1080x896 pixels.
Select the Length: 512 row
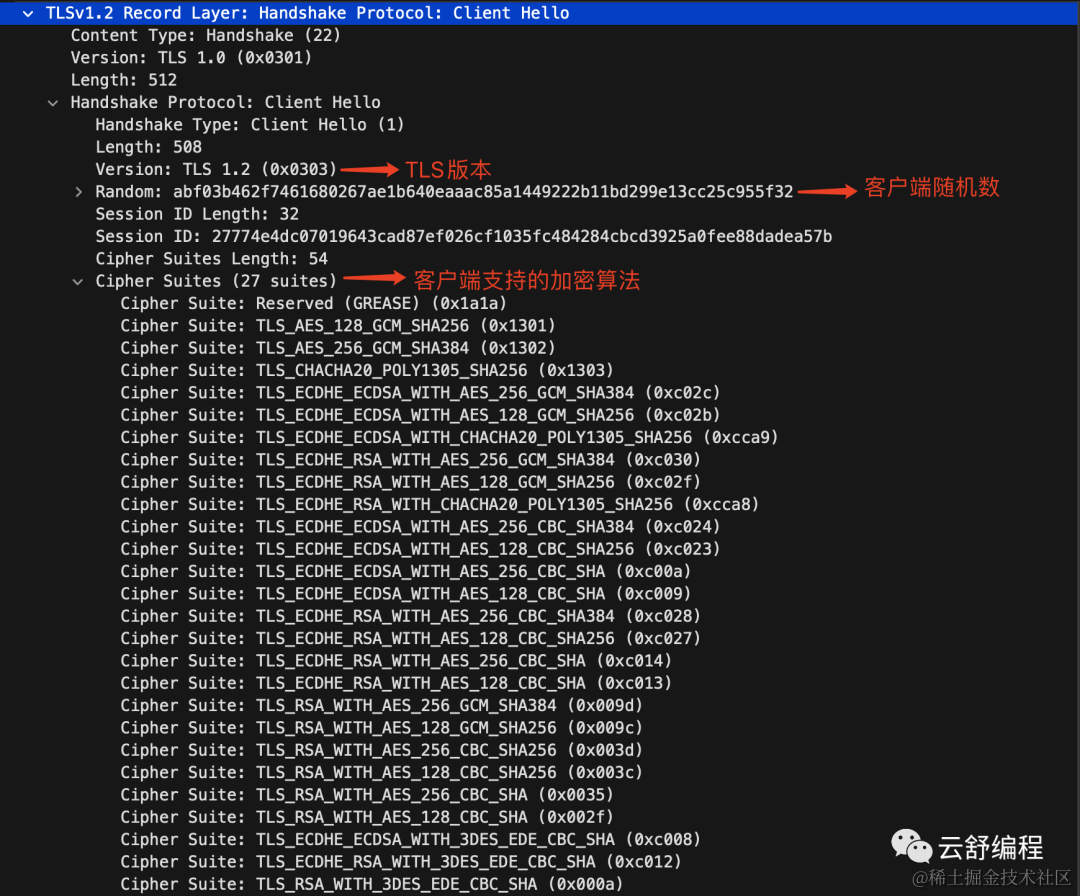tap(123, 80)
